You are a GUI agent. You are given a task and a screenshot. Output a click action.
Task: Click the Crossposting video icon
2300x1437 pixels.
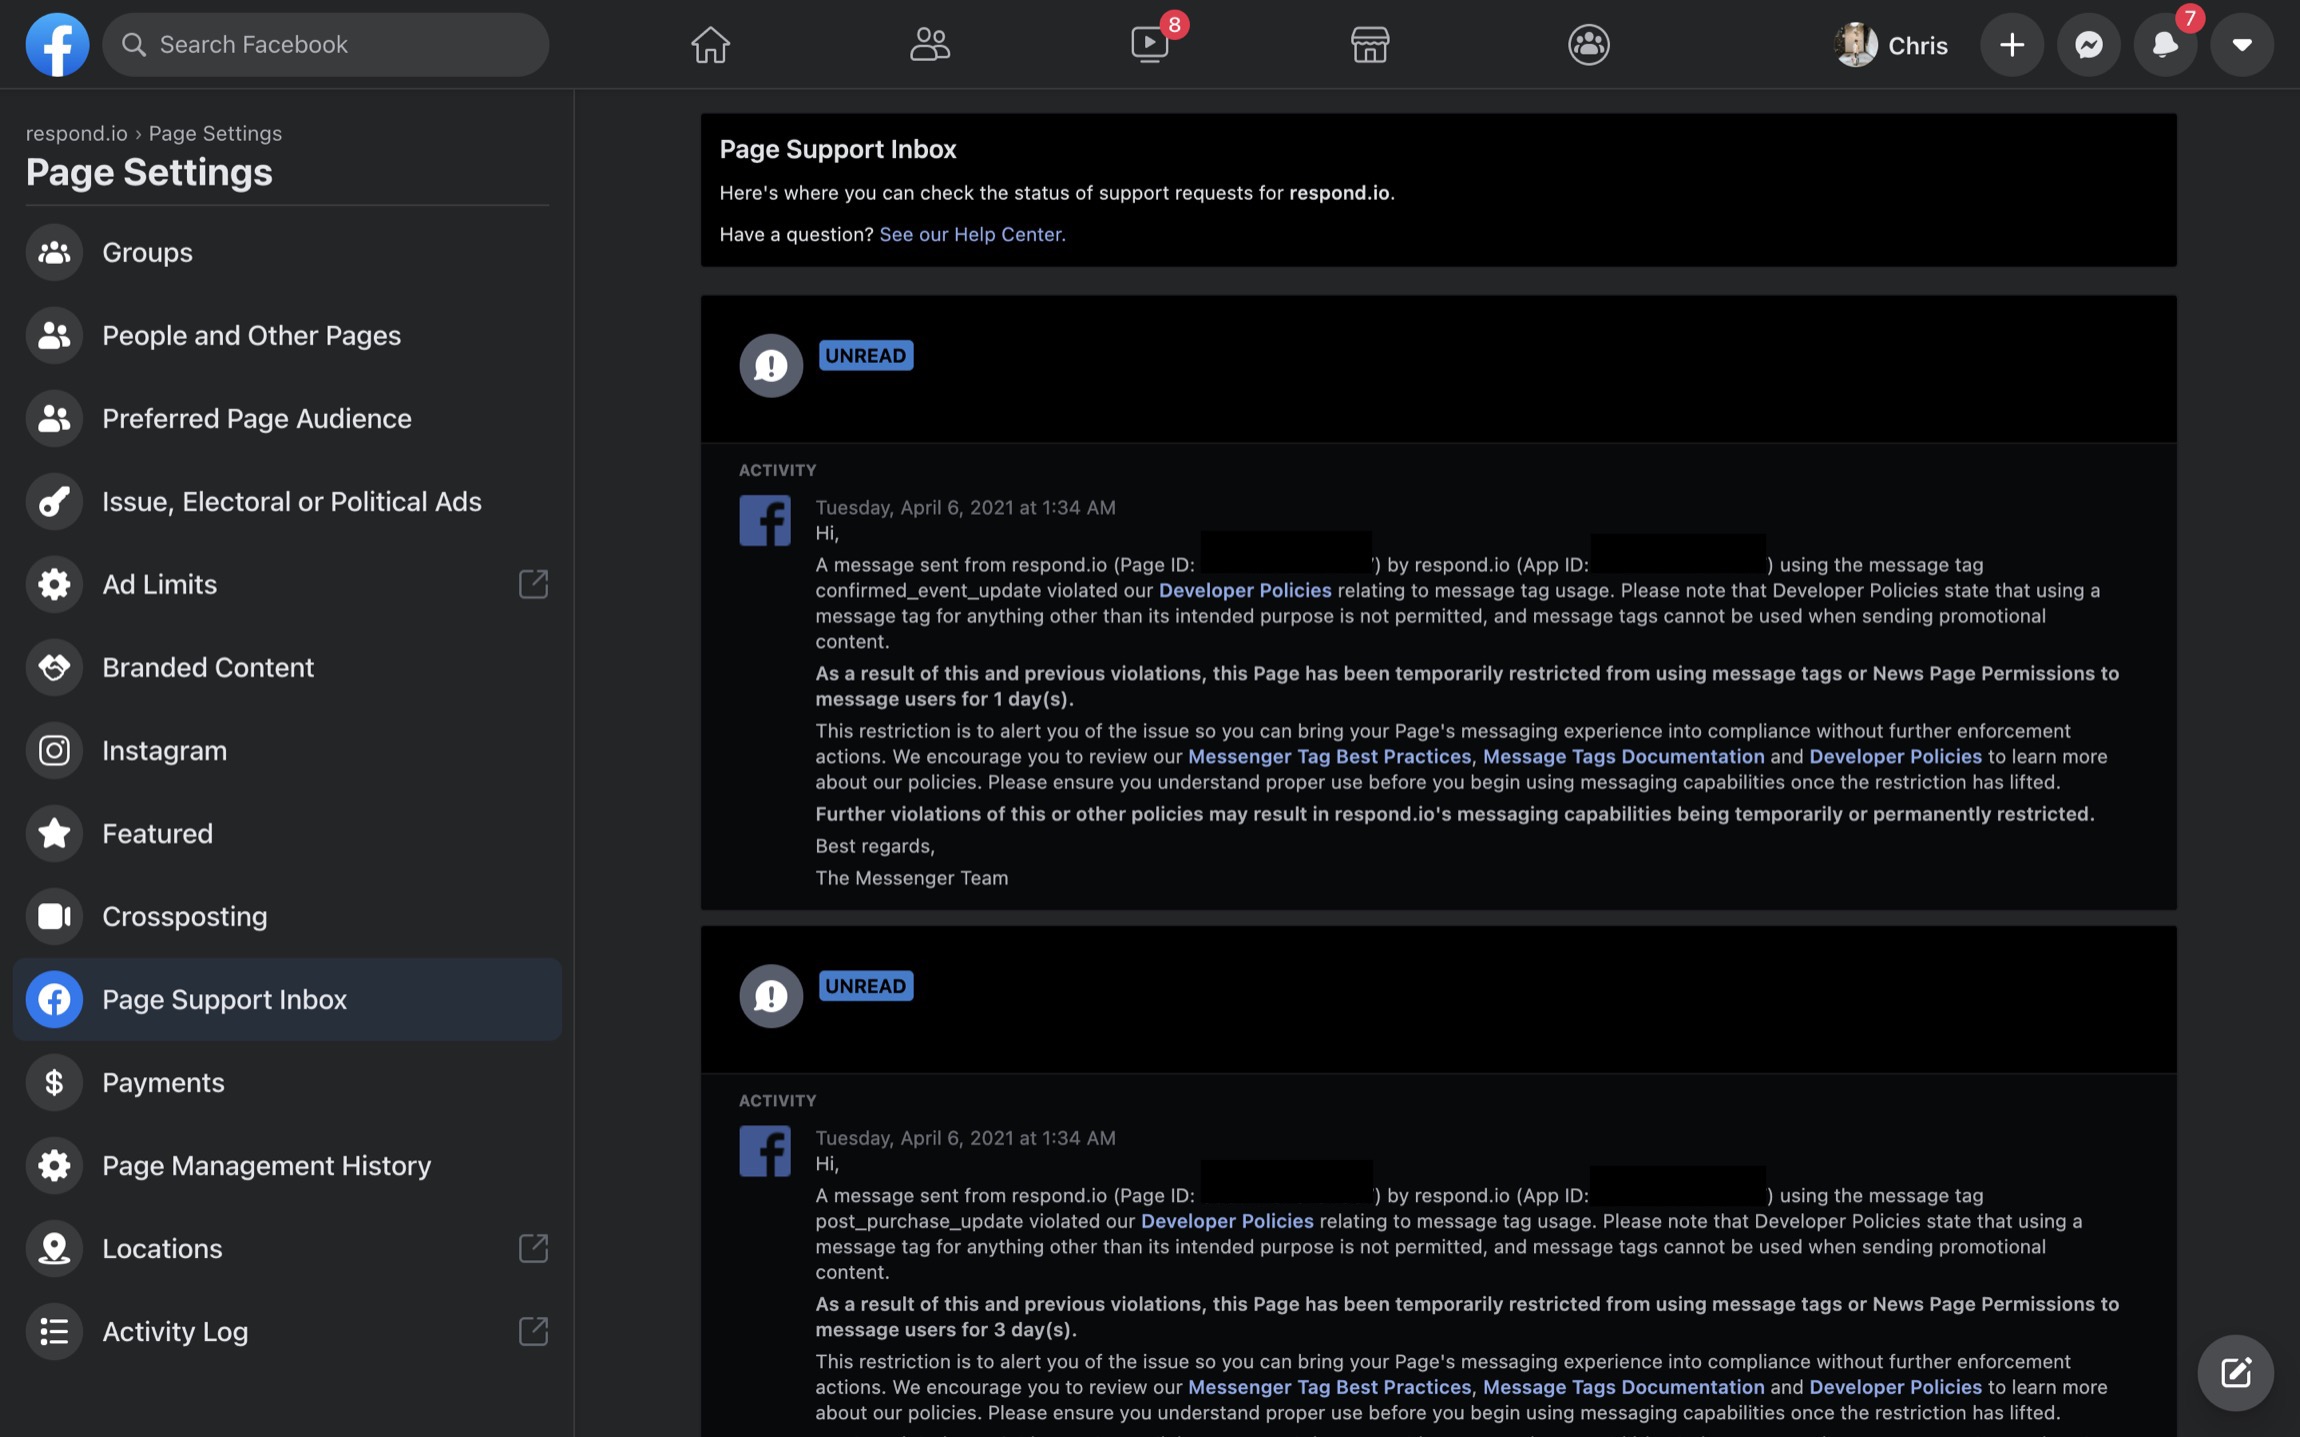click(x=54, y=916)
